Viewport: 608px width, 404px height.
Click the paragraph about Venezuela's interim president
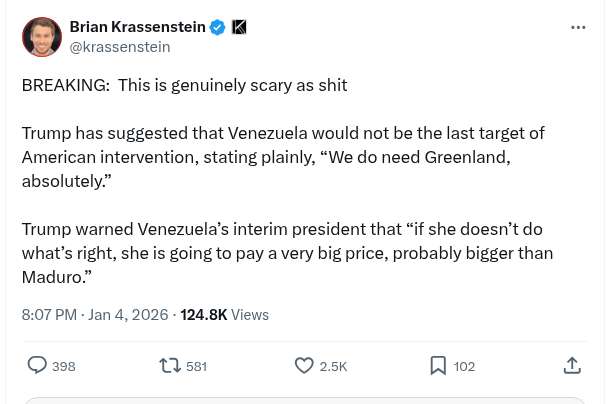pyautogui.click(x=287, y=253)
